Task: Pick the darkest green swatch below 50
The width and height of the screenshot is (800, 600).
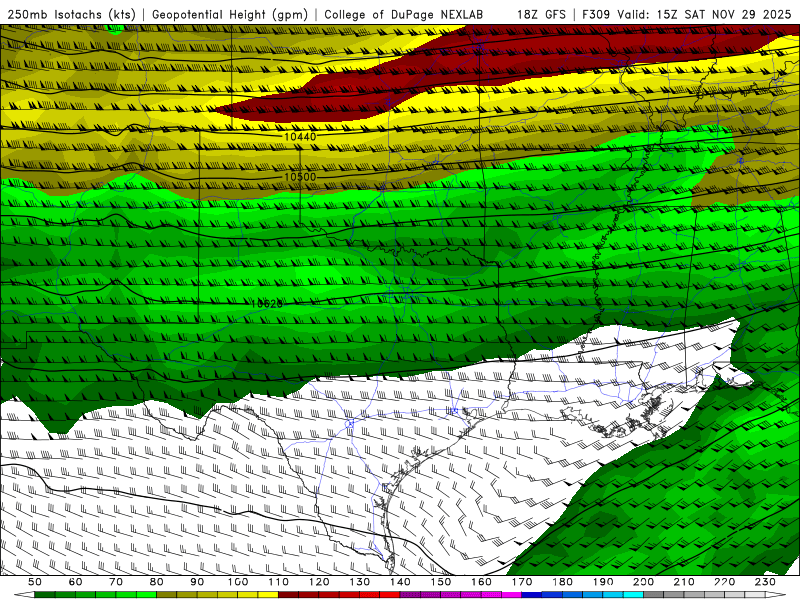Action: (x=44, y=595)
